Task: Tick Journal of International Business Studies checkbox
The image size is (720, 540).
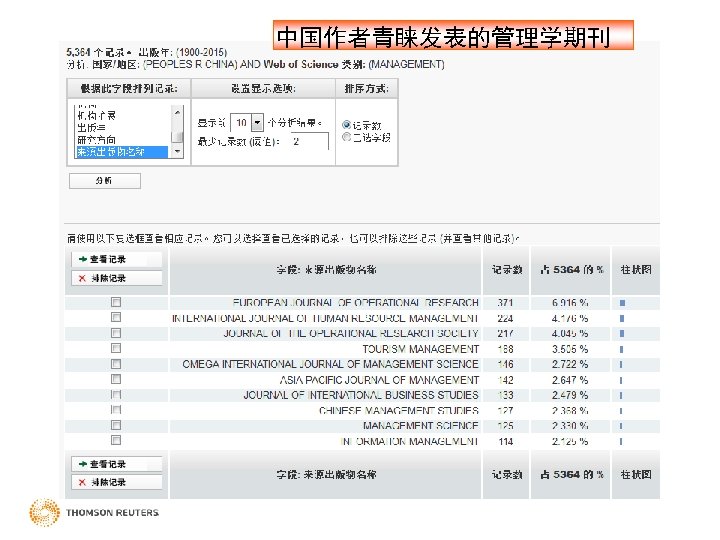Action: coord(116,394)
